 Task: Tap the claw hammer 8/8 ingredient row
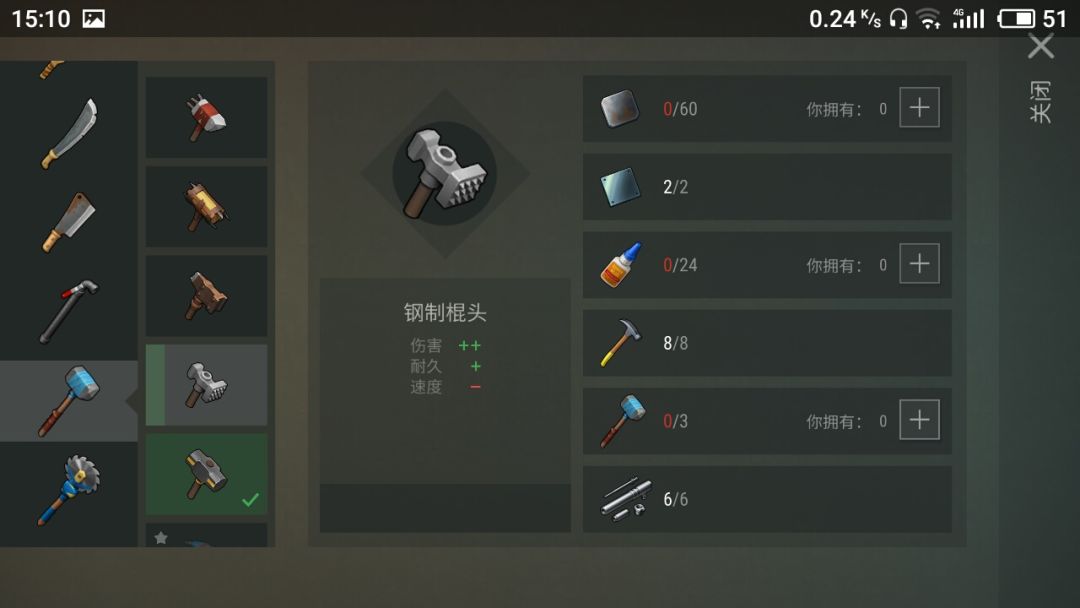click(767, 343)
